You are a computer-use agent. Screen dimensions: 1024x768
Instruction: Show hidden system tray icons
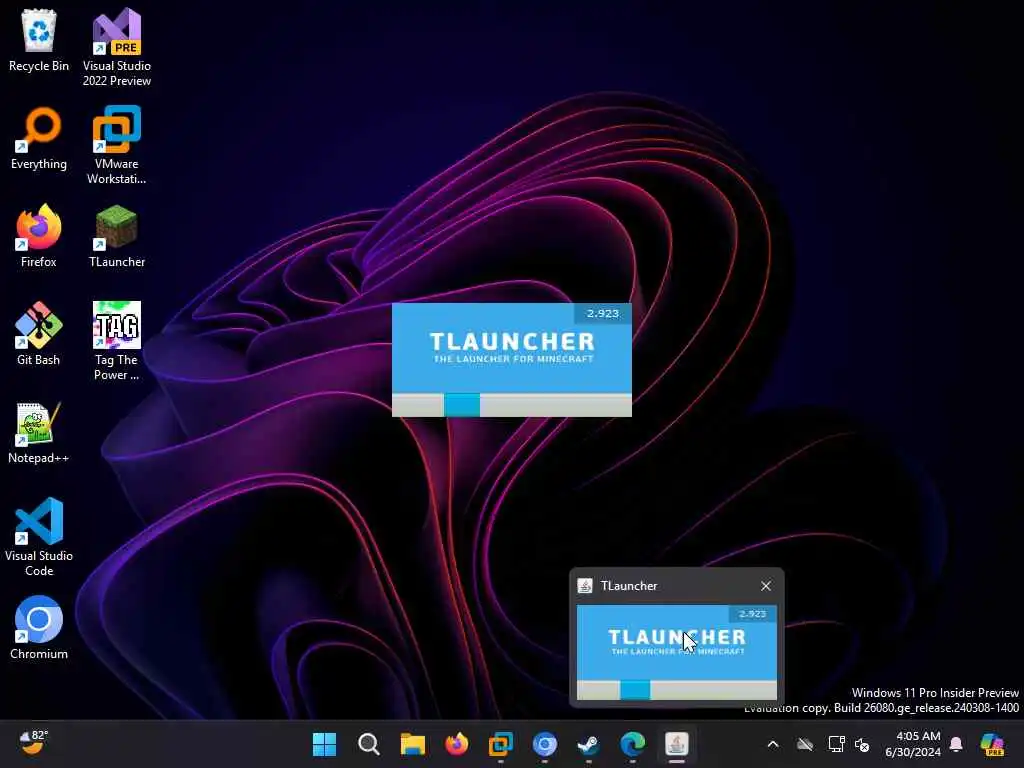click(773, 744)
